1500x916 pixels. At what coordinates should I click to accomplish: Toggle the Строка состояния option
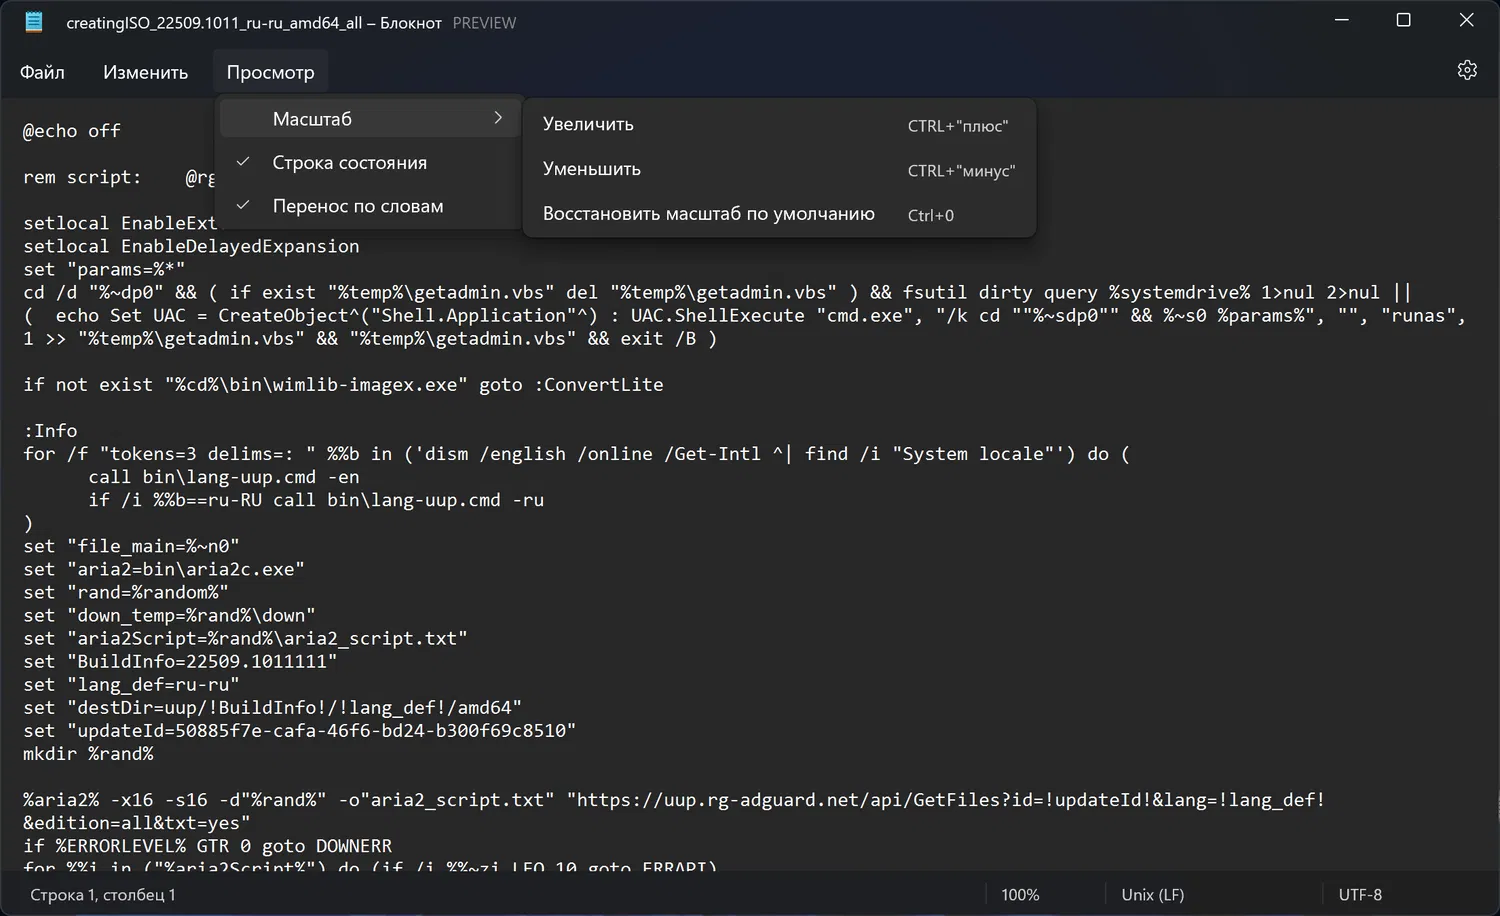[349, 162]
